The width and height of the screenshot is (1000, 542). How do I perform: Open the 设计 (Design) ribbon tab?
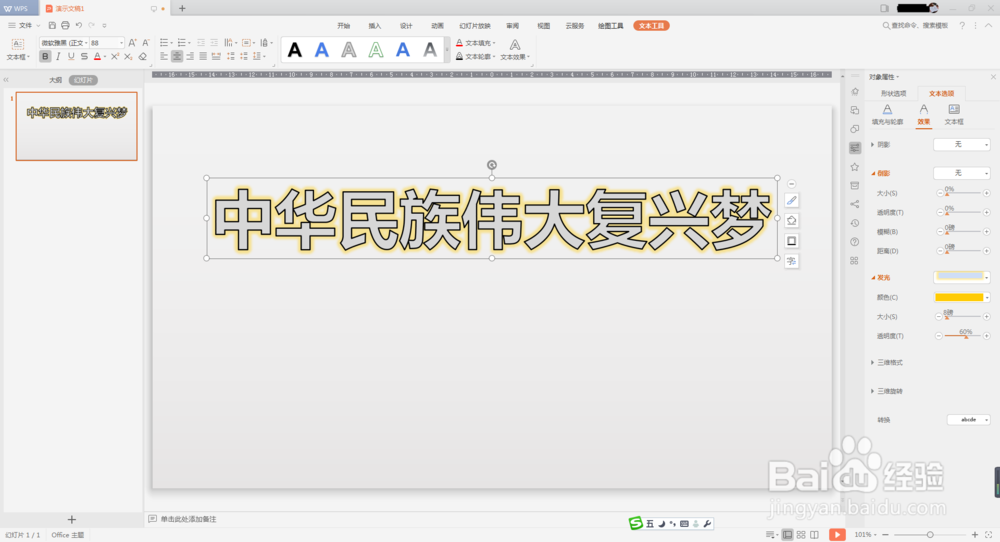[x=406, y=26]
